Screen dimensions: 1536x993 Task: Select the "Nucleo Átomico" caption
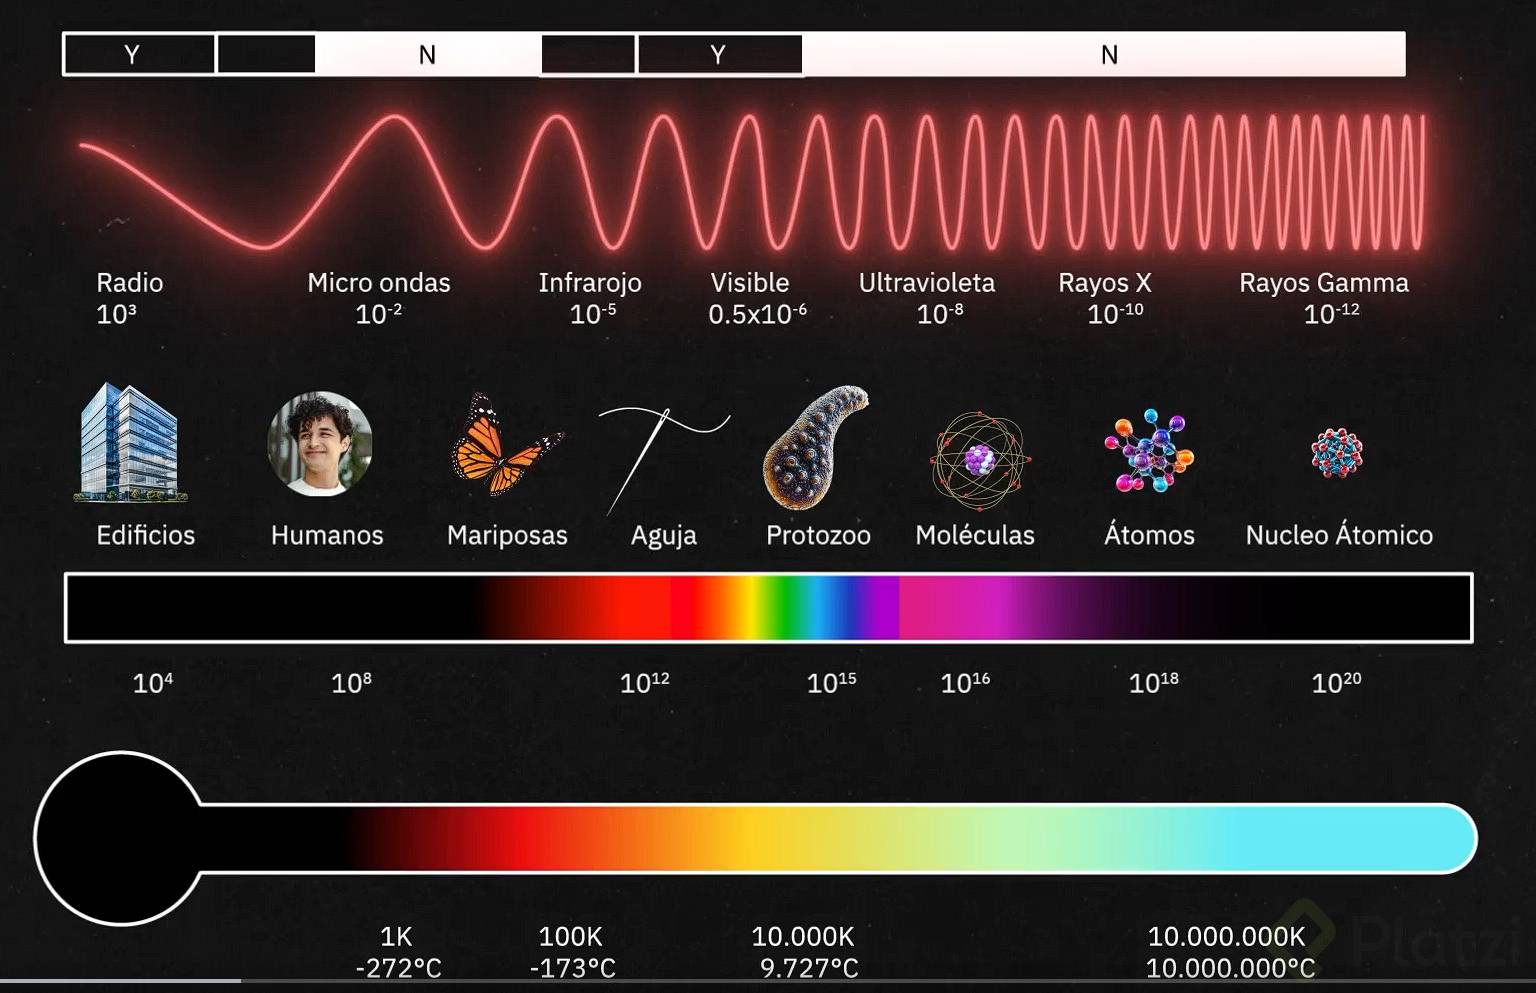[1339, 534]
